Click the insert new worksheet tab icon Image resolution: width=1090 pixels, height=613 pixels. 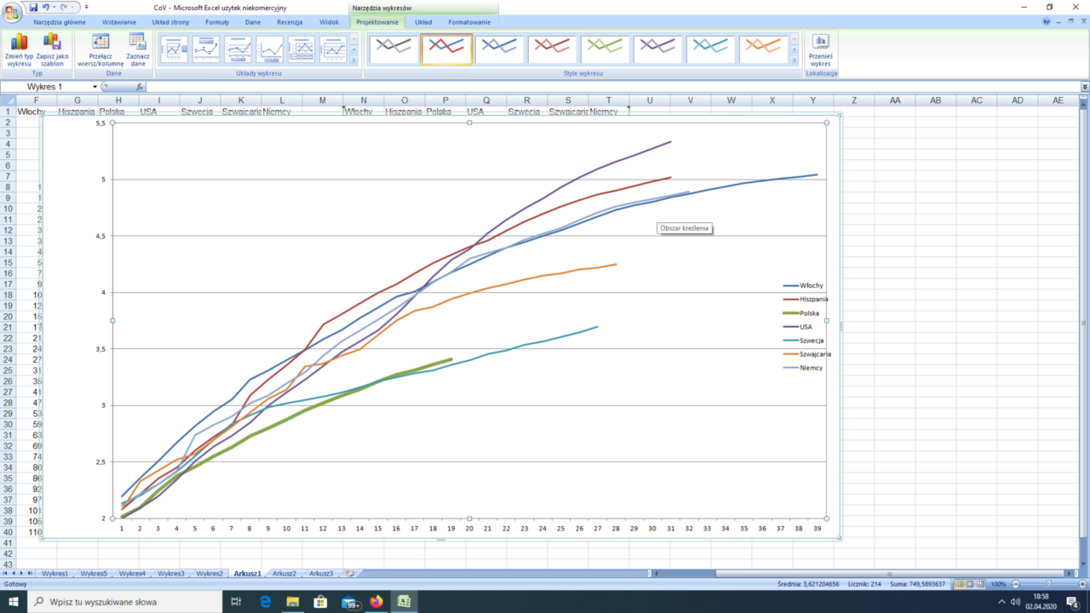(x=350, y=573)
